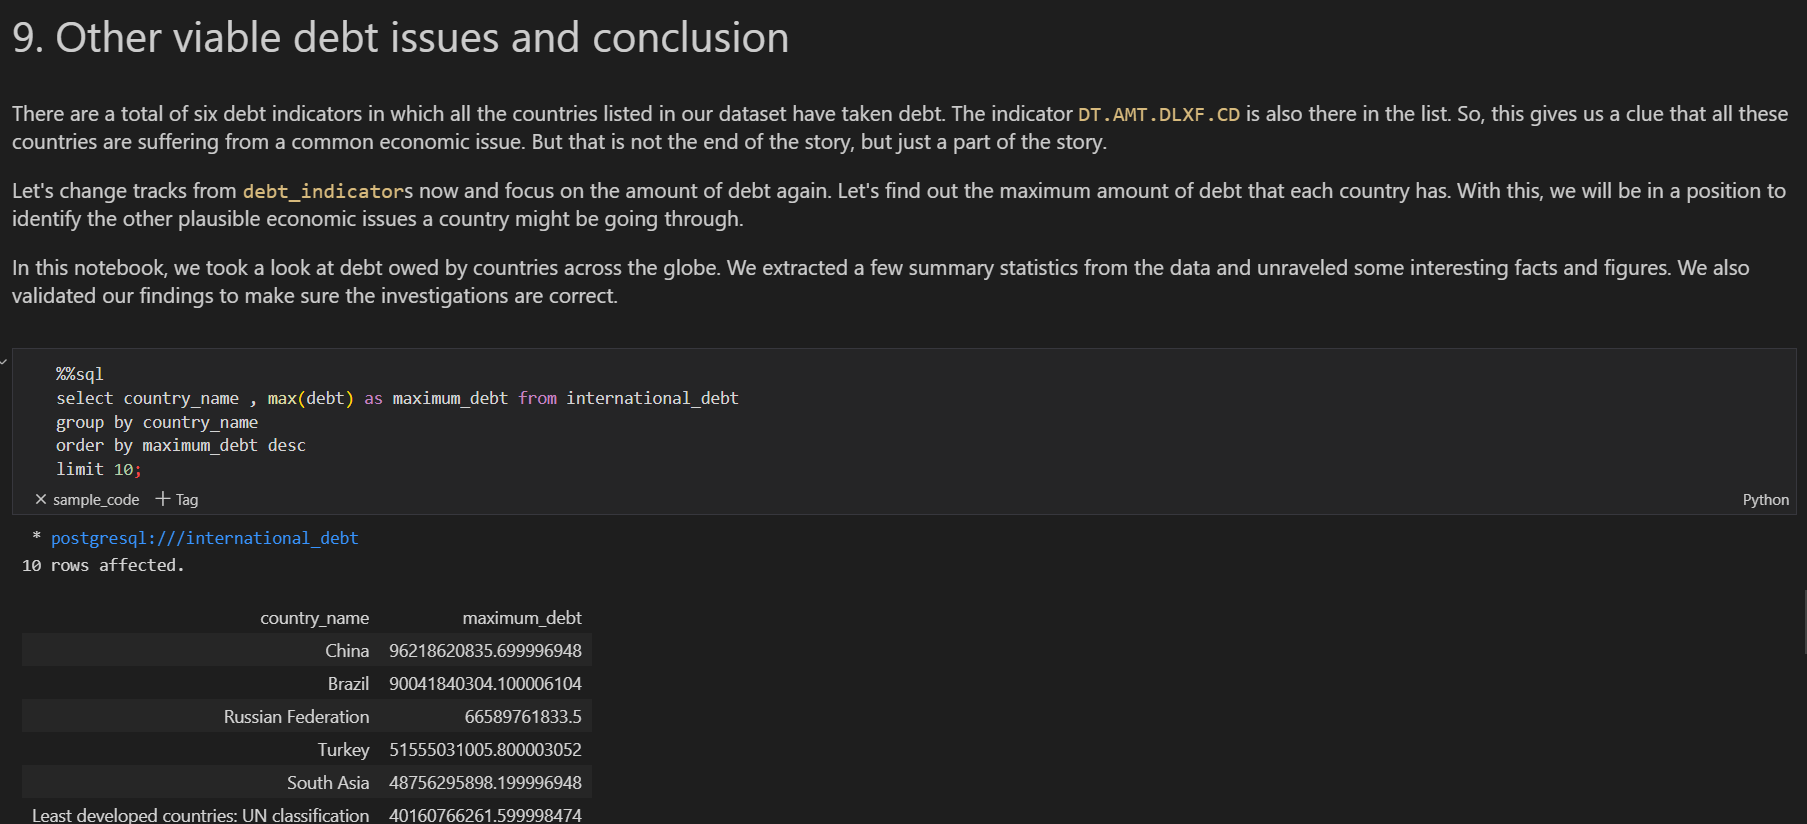1807x824 pixels.
Task: Sort by the maximum_debt column header
Action: [522, 617]
